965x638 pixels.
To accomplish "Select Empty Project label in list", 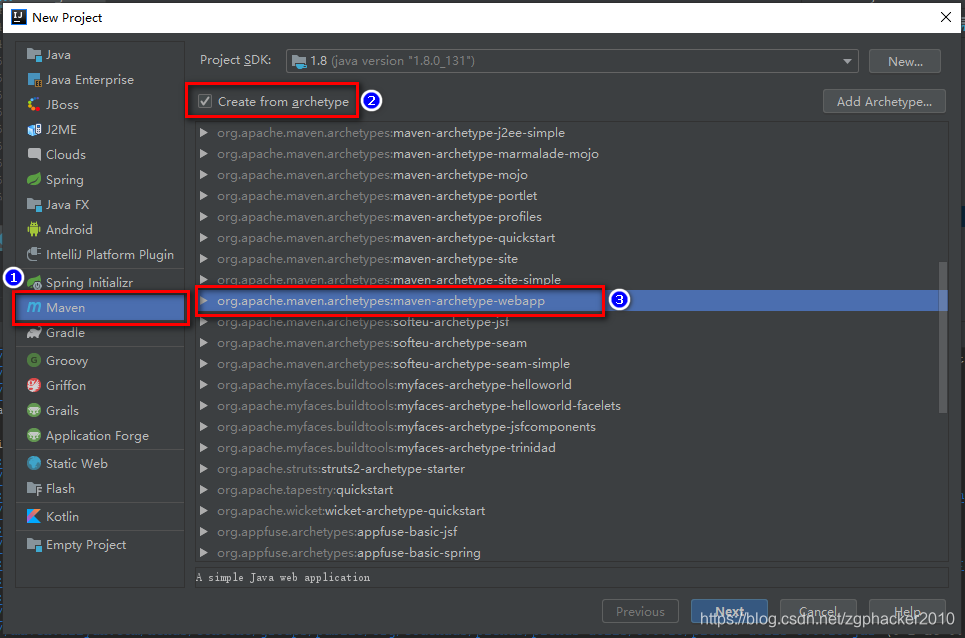I will [x=86, y=544].
